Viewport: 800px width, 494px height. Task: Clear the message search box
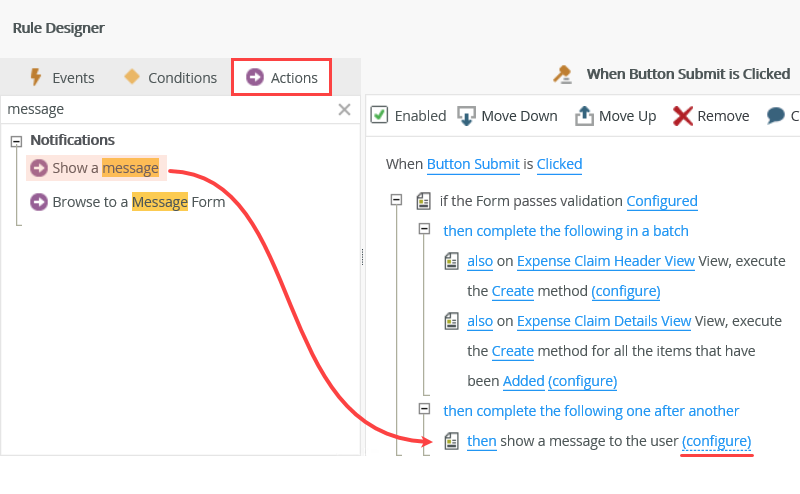coord(344,109)
